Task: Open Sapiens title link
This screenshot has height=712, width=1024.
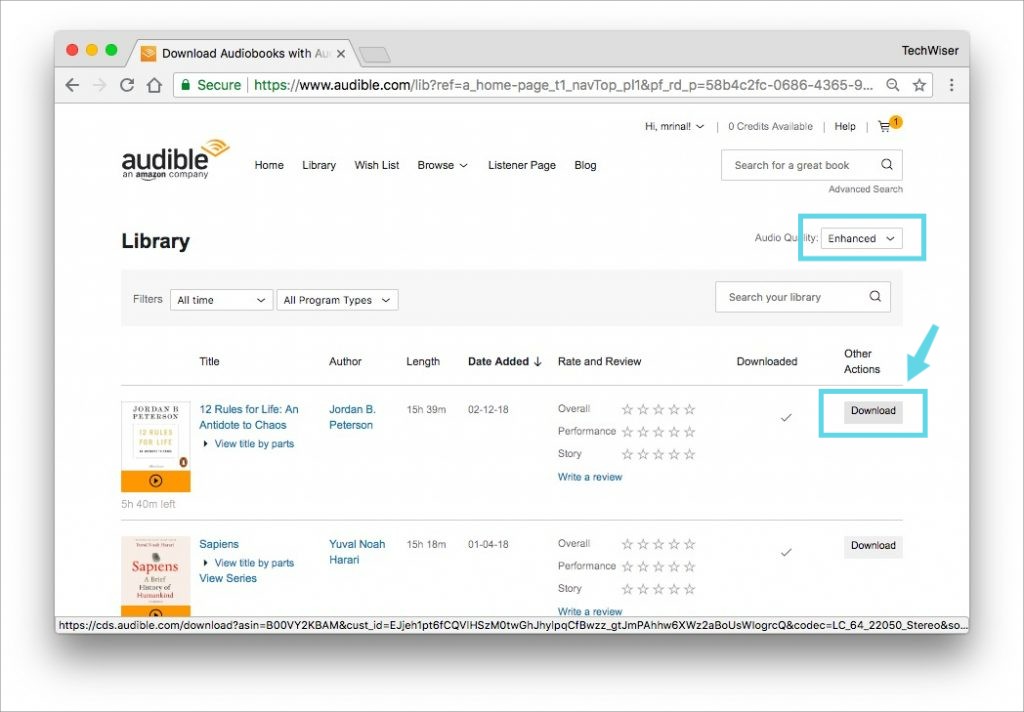Action: click(x=219, y=544)
